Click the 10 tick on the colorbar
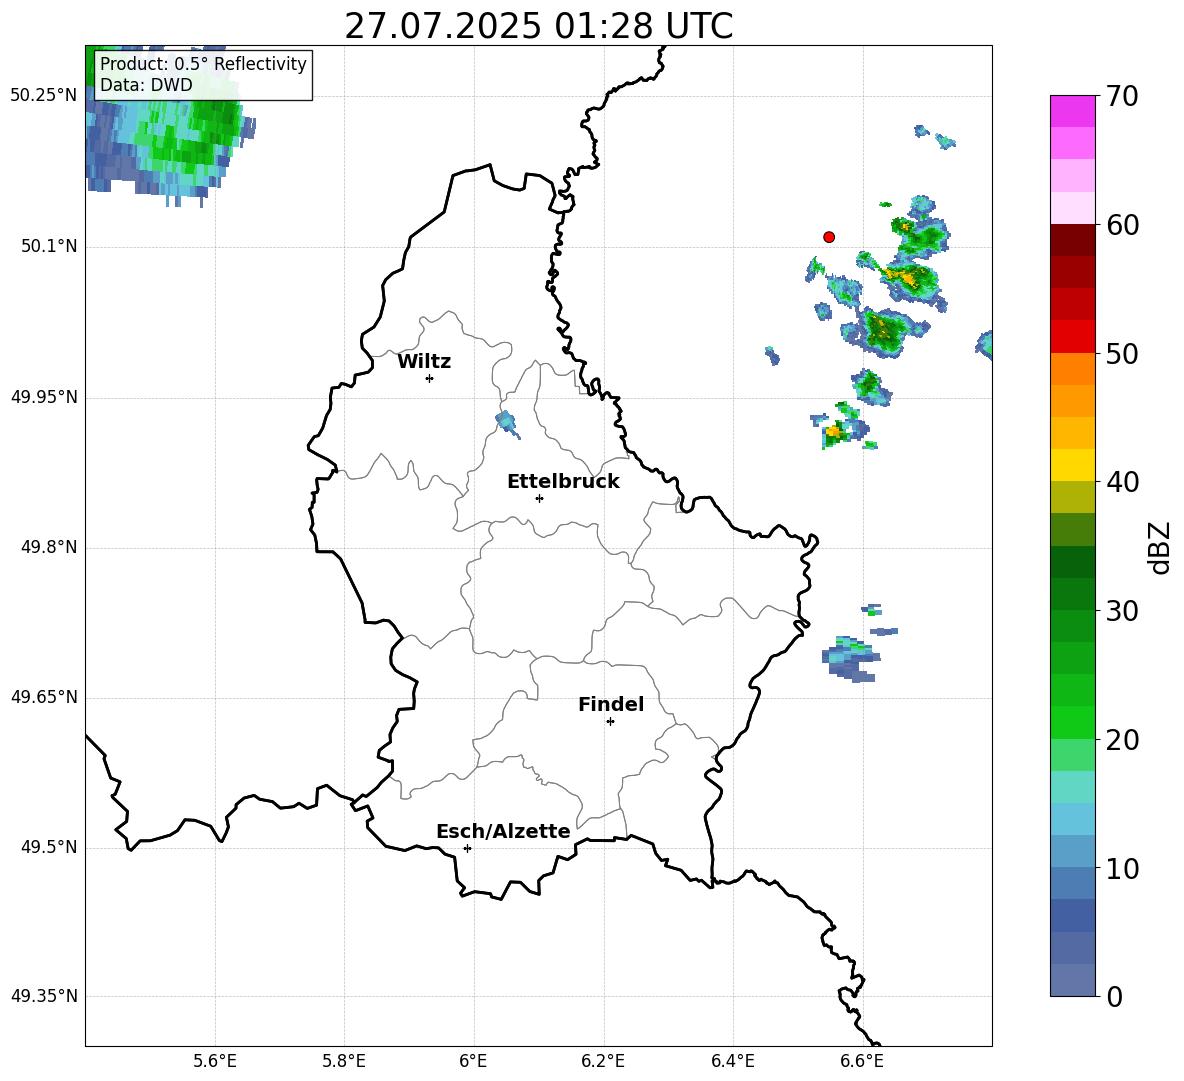Image resolution: width=1184 pixels, height=1081 pixels. pyautogui.click(x=1122, y=868)
